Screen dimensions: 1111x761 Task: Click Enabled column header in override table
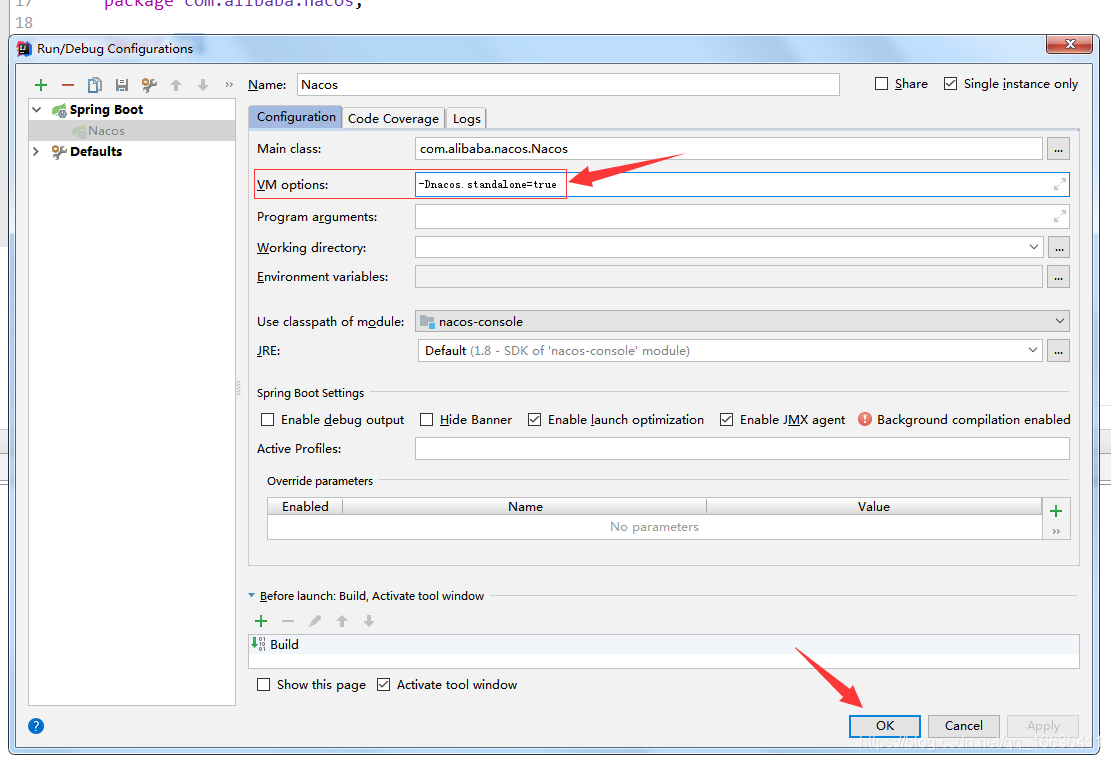coord(305,506)
